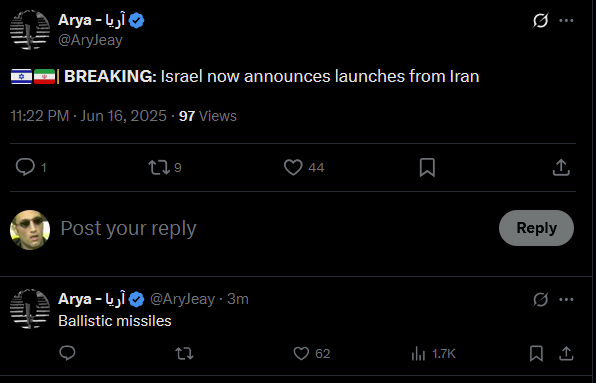Open the @AryJeay handle under the post author name
Viewport: 596px width, 383px height.
(90, 40)
